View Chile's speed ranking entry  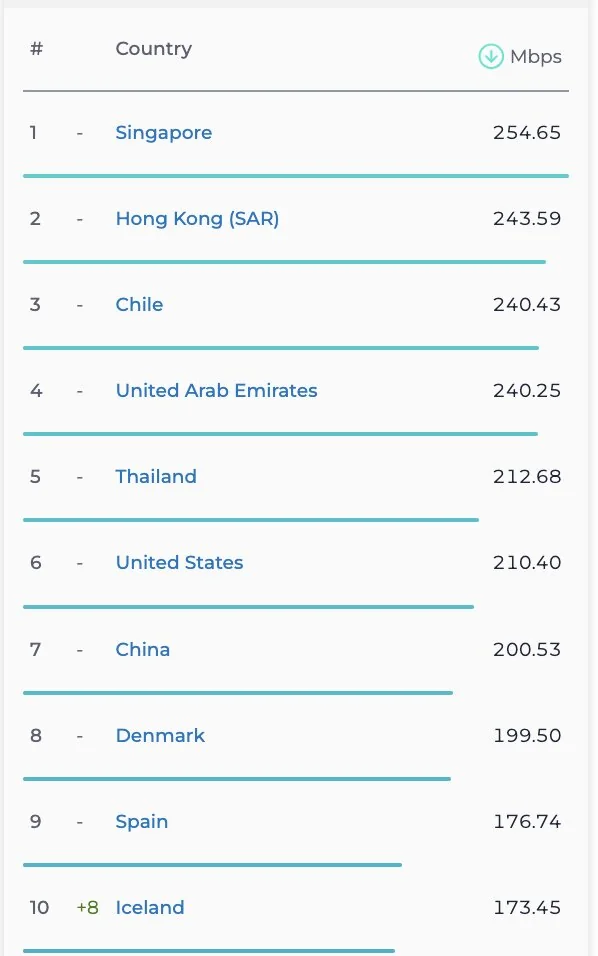coord(139,304)
